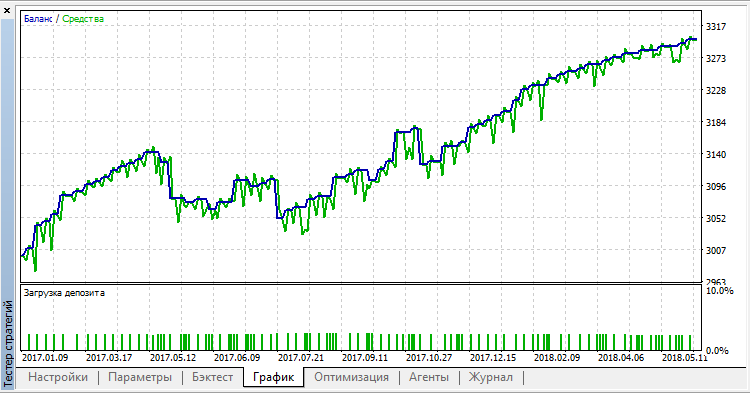Click the 2017.12.15 date label

point(493,358)
